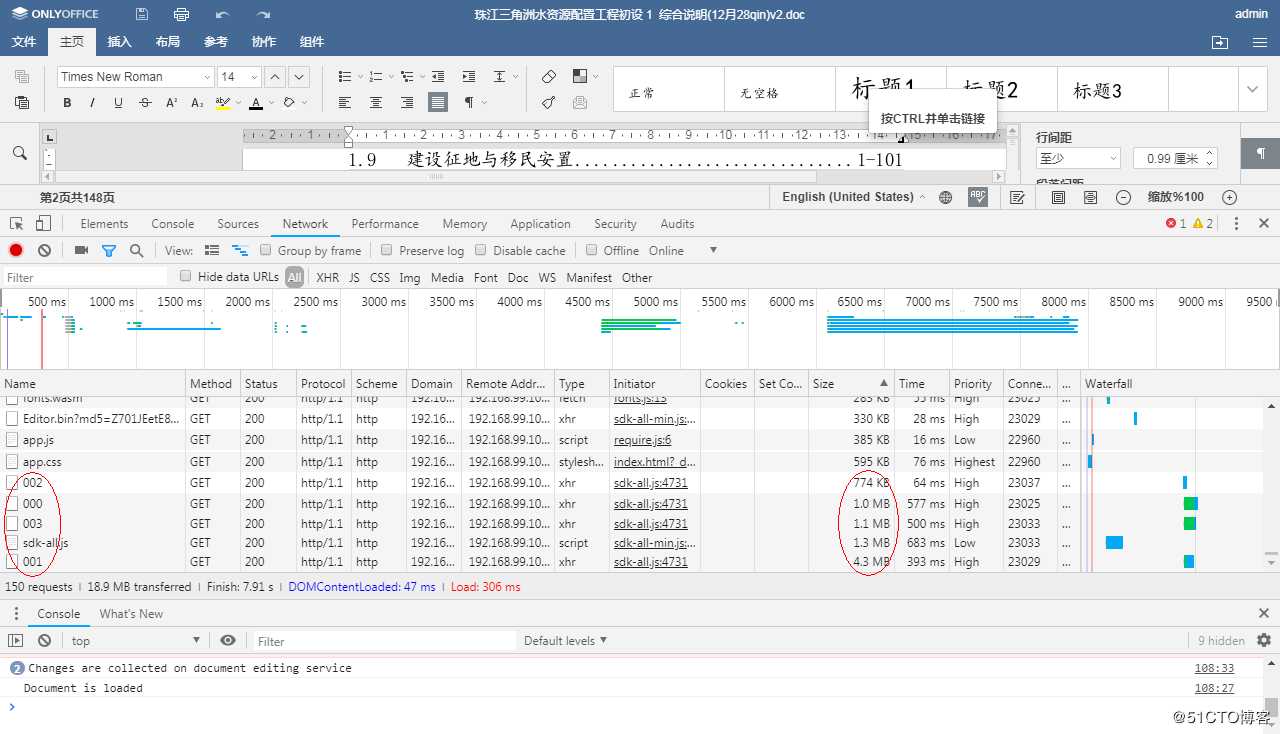
Task: Click the highlight color button
Action: (x=223, y=103)
